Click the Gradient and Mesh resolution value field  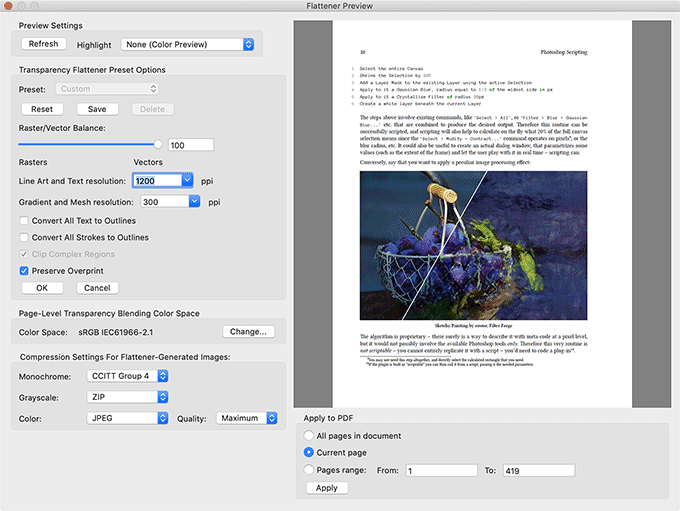(165, 202)
